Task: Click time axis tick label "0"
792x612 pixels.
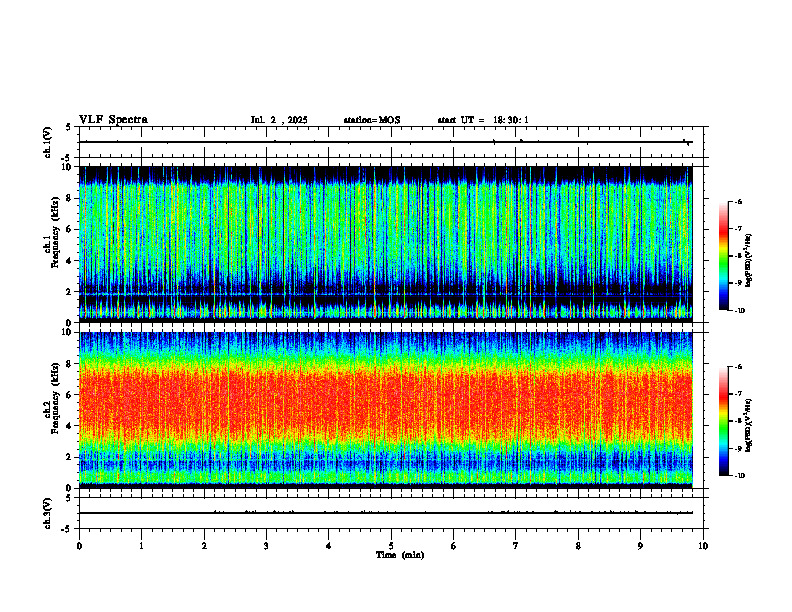Action: (79, 546)
